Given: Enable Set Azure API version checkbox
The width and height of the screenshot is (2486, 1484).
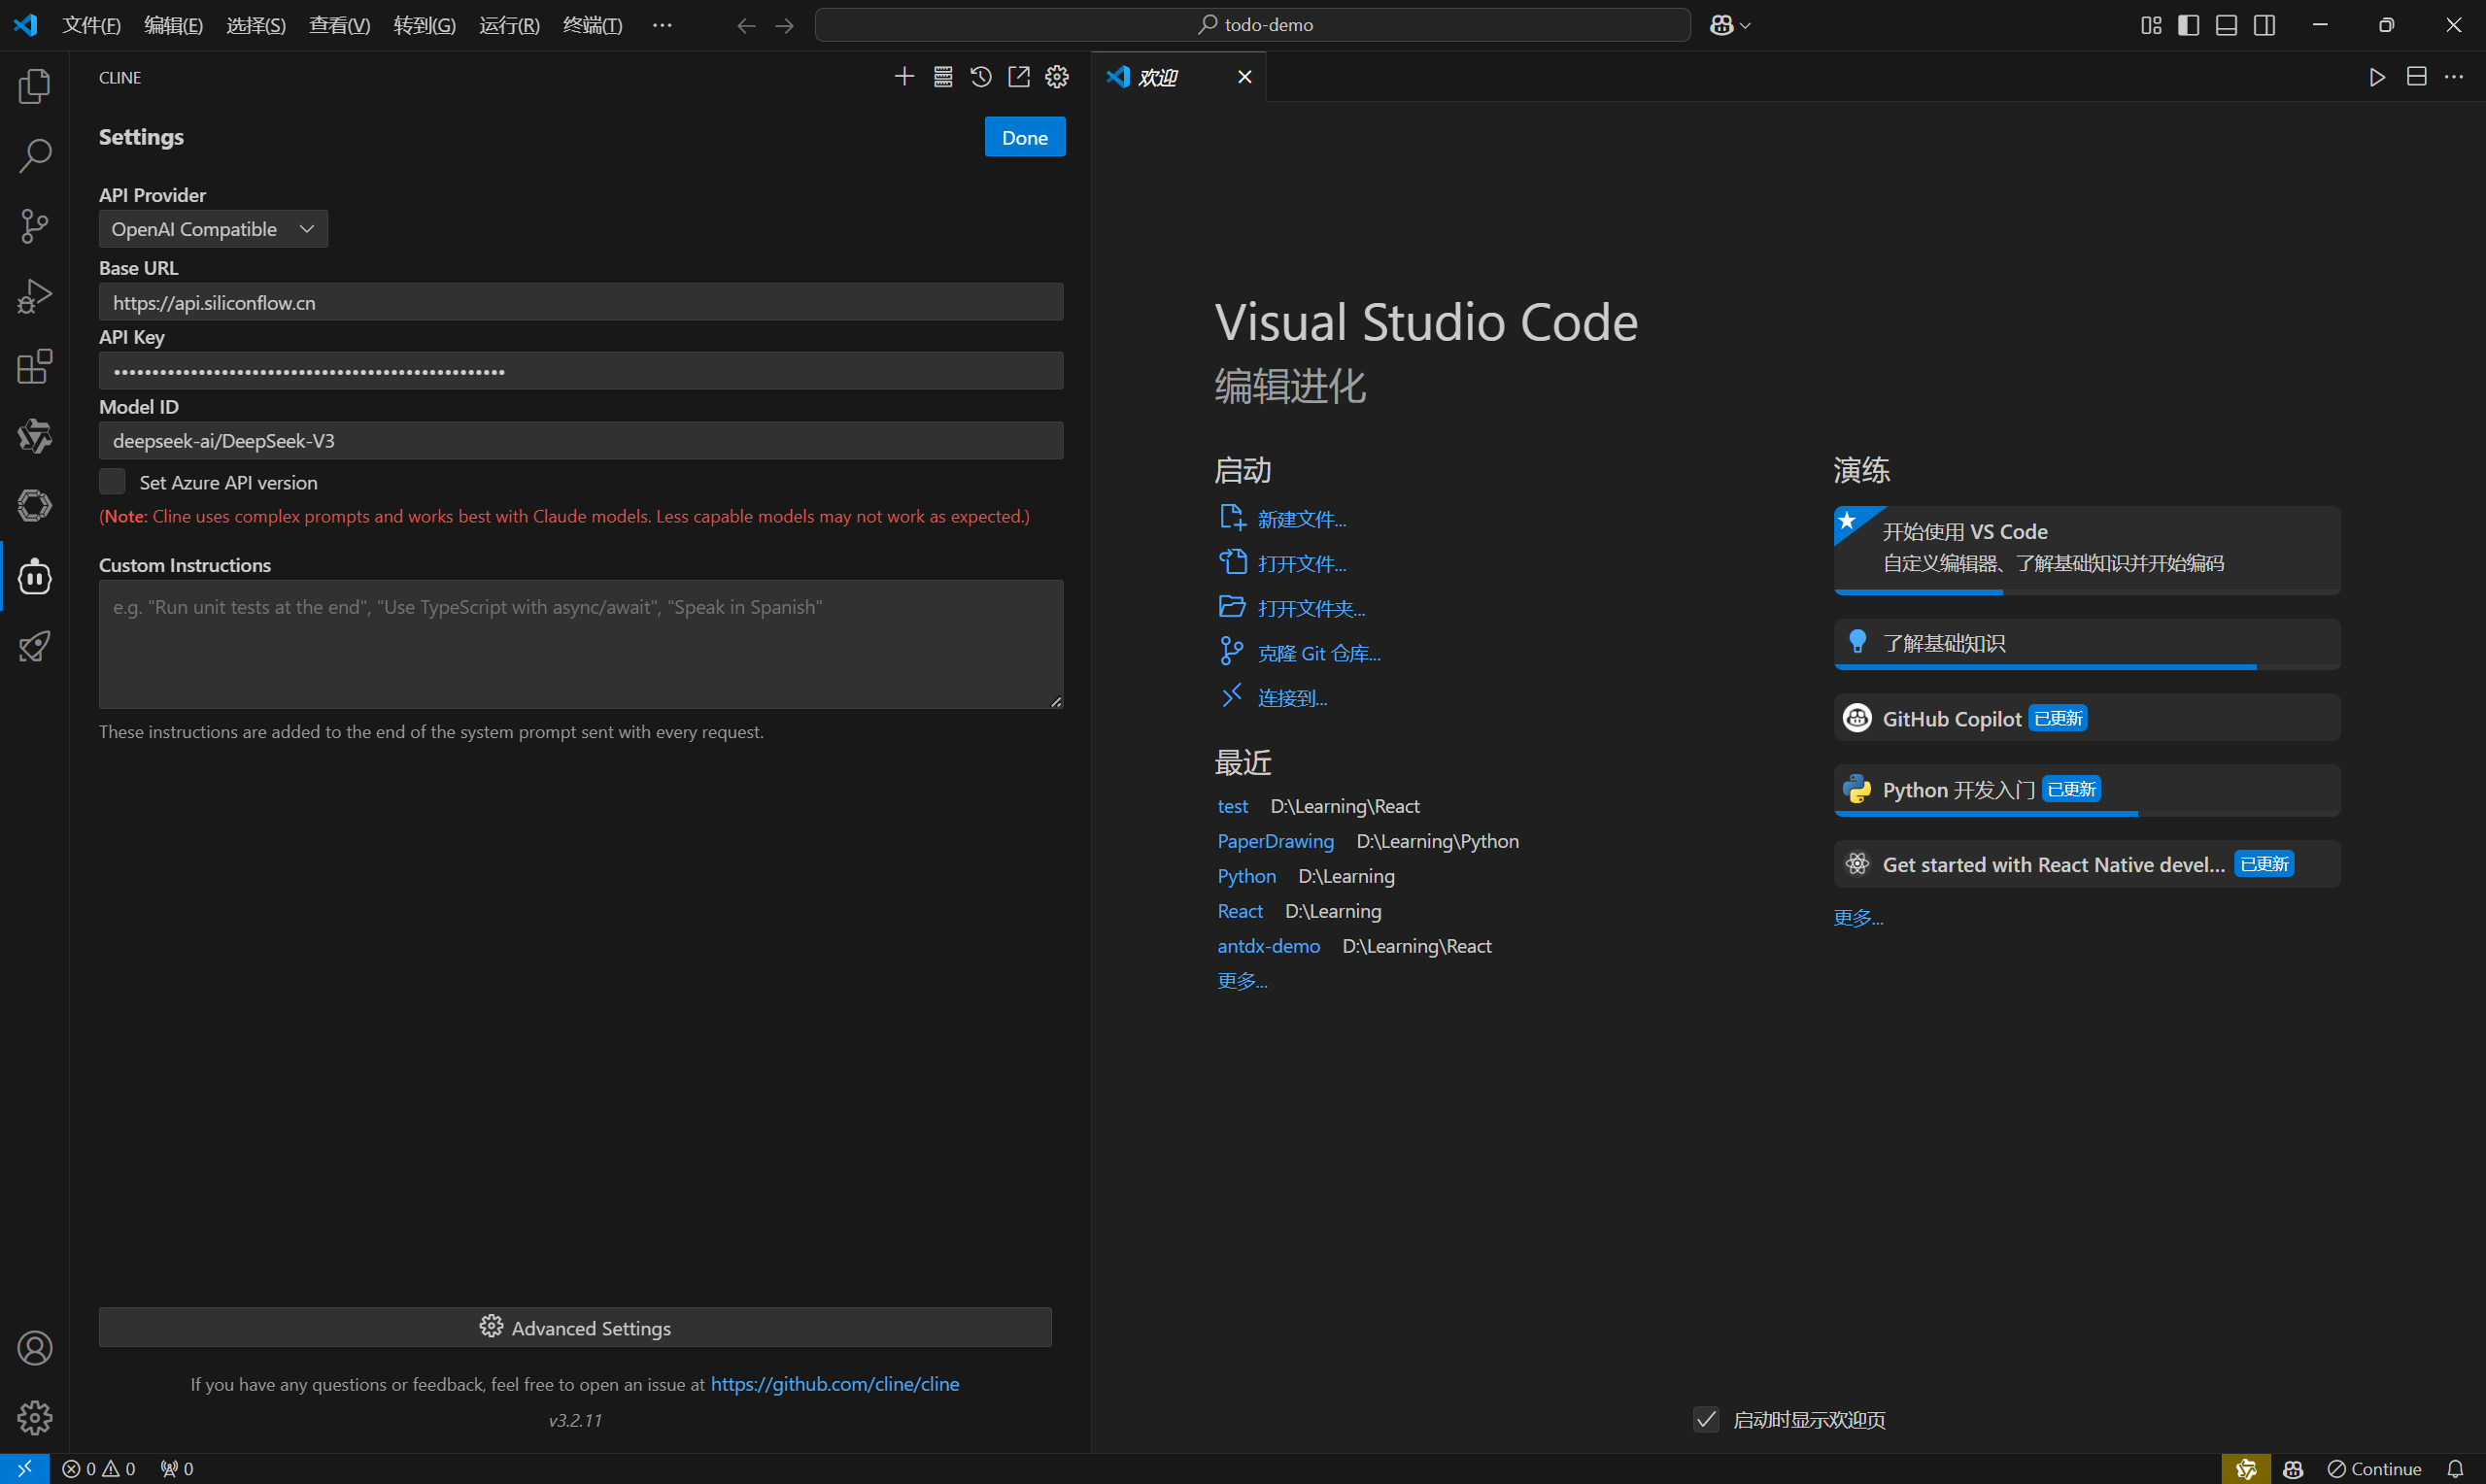Looking at the screenshot, I should coord(112,482).
